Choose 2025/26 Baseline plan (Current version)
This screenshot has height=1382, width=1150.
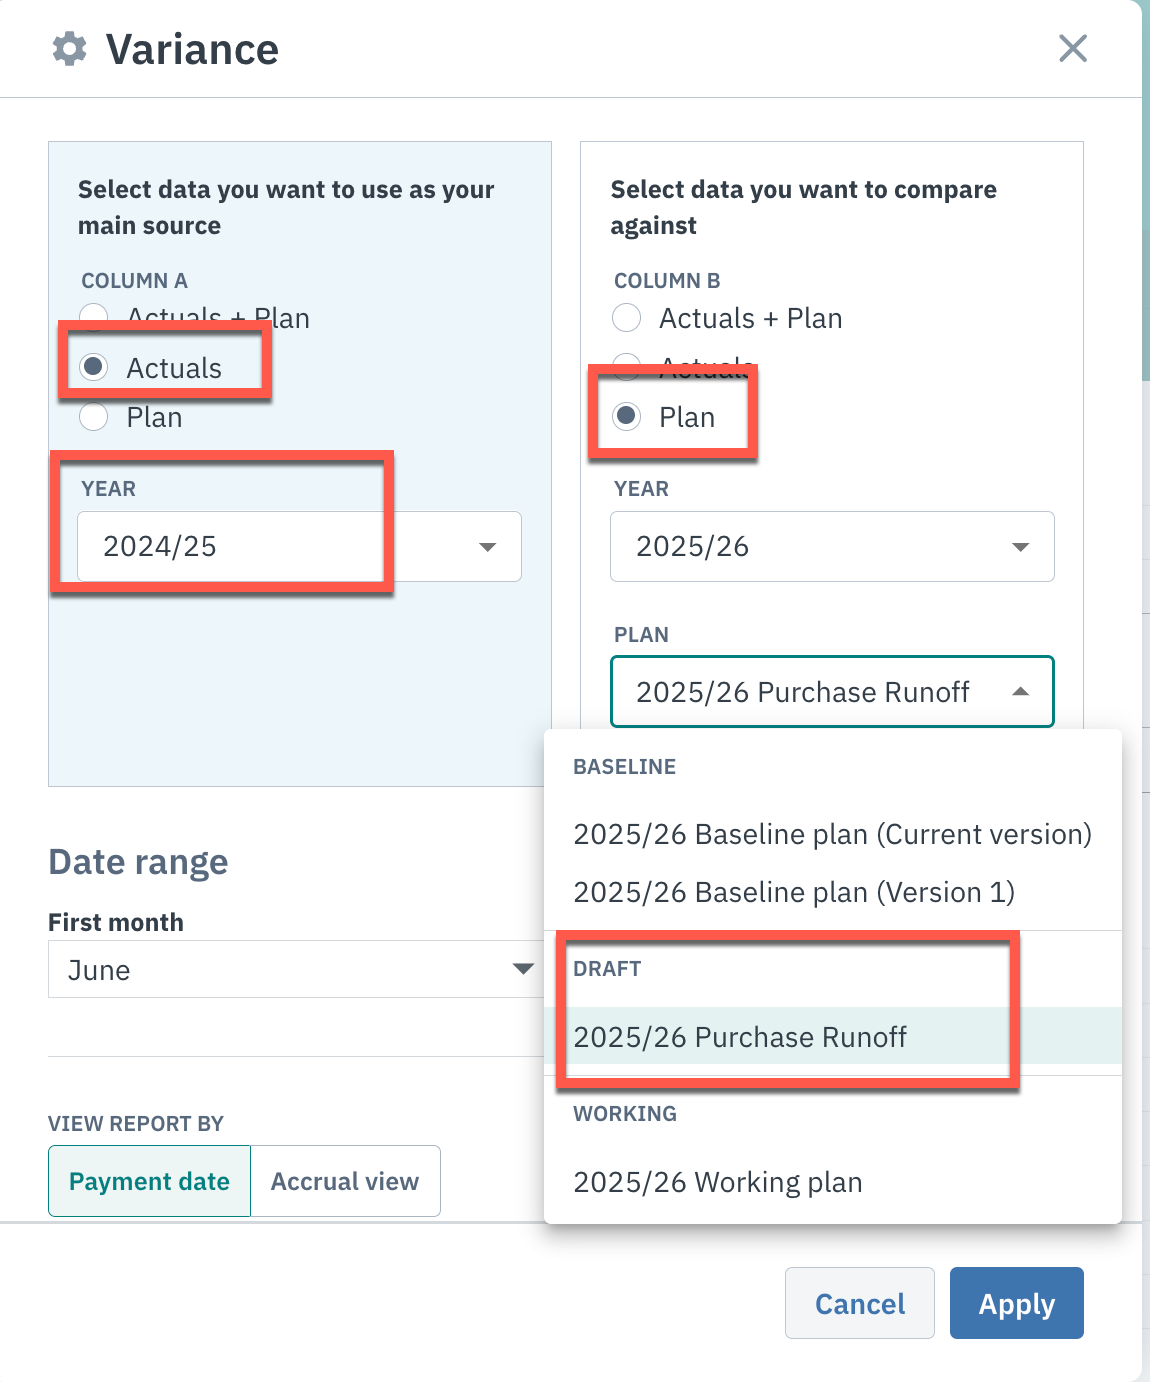coord(832,834)
